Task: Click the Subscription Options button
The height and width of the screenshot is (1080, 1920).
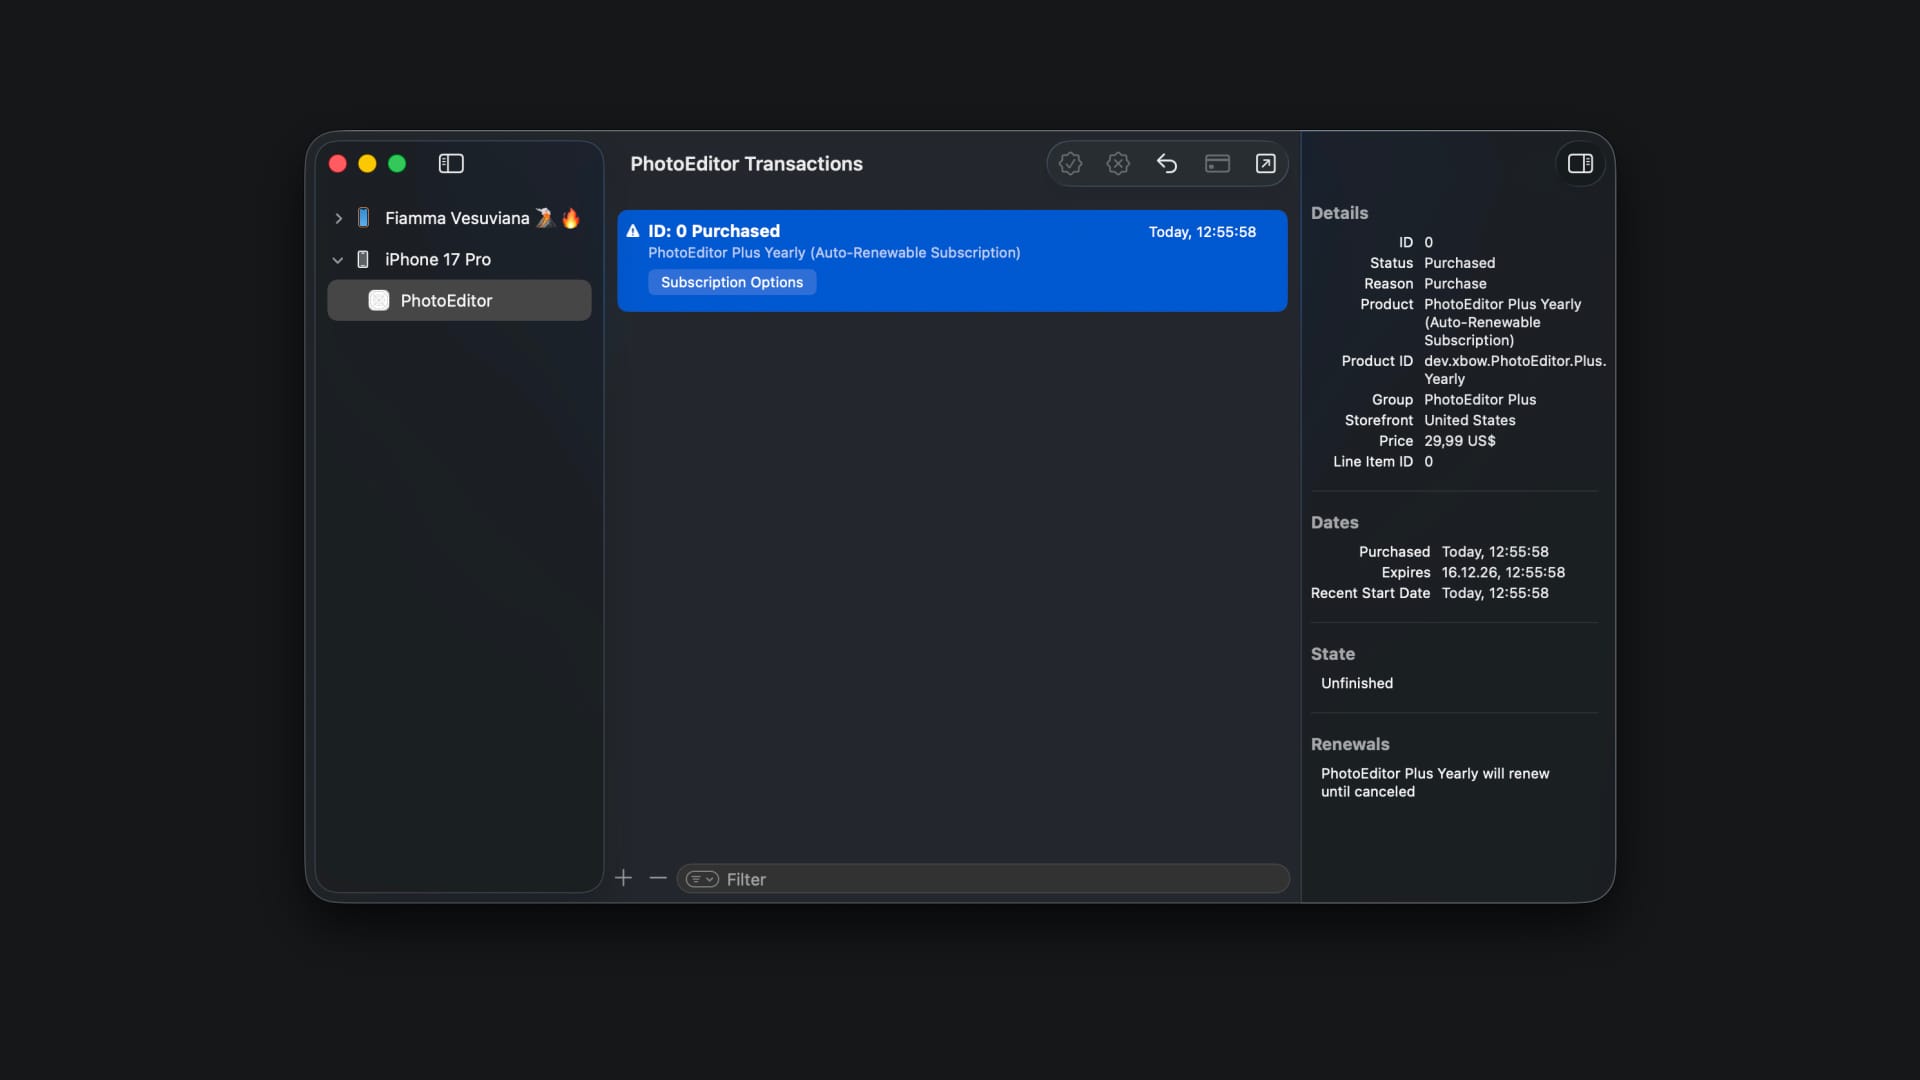Action: coord(732,283)
